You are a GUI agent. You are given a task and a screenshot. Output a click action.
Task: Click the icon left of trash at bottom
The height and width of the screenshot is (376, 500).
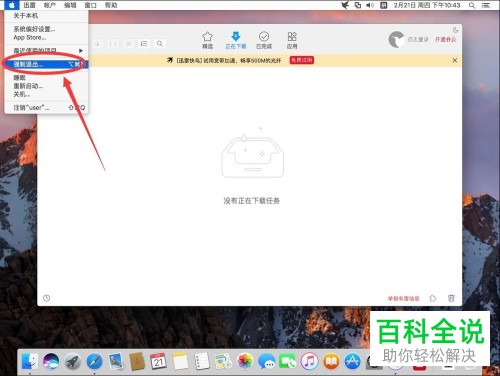pyautogui.click(x=433, y=298)
